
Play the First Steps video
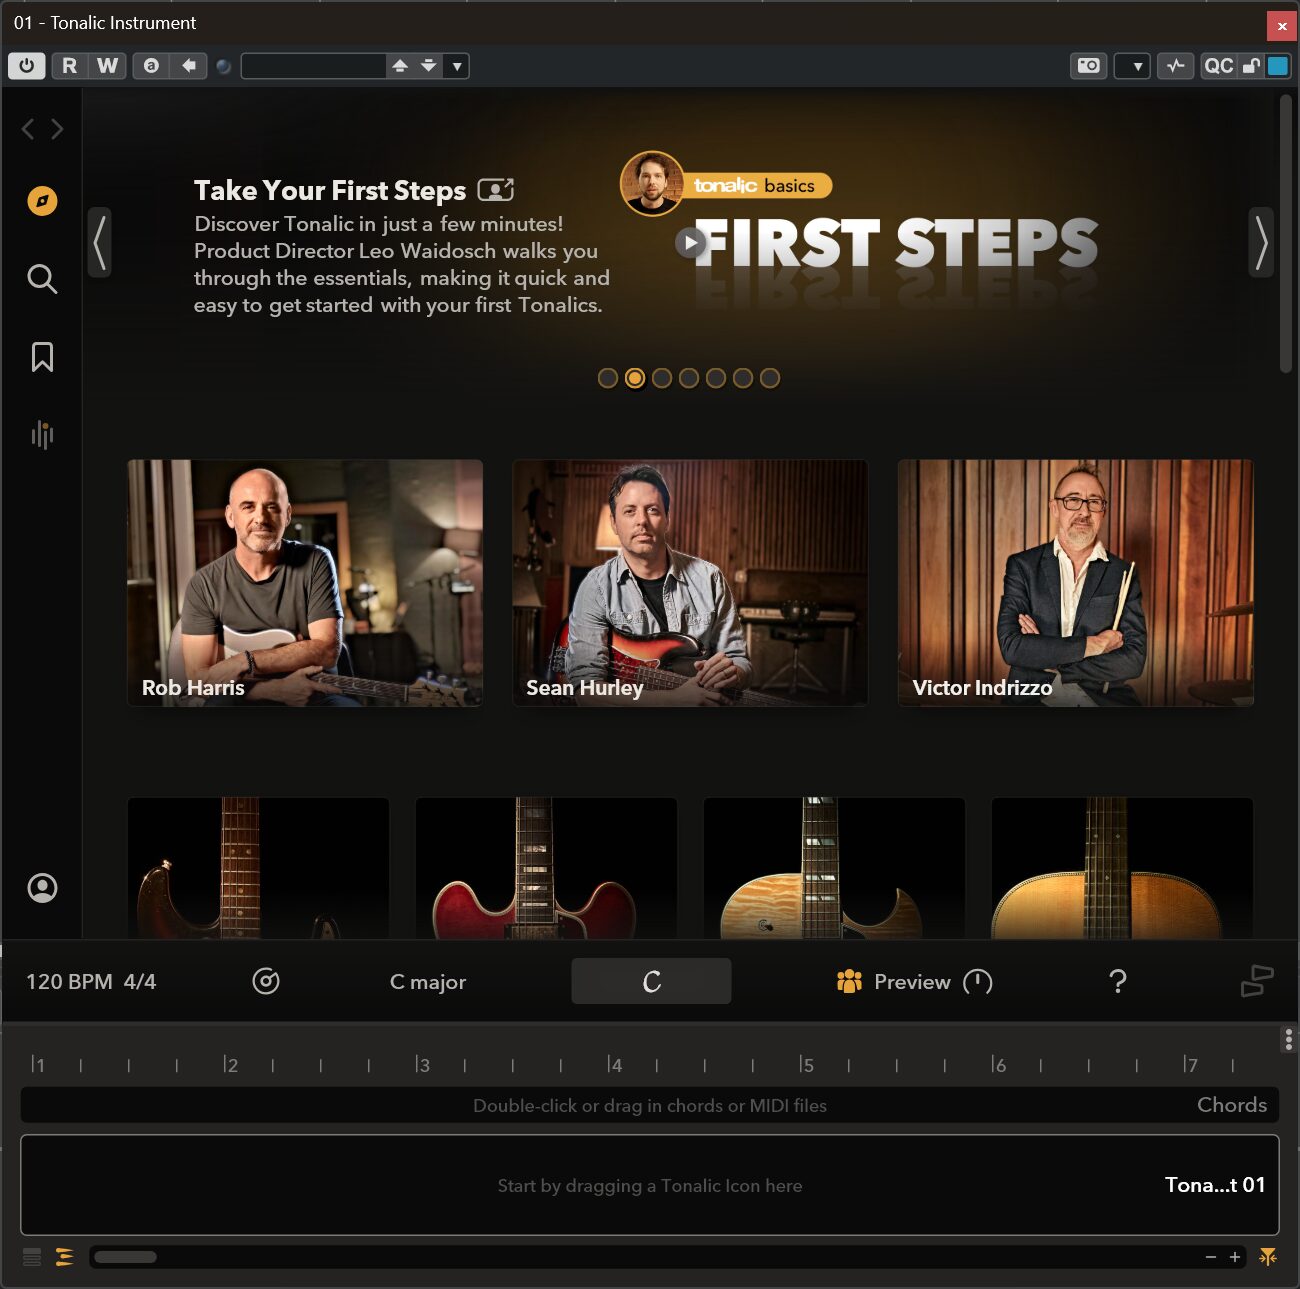pyautogui.click(x=690, y=242)
